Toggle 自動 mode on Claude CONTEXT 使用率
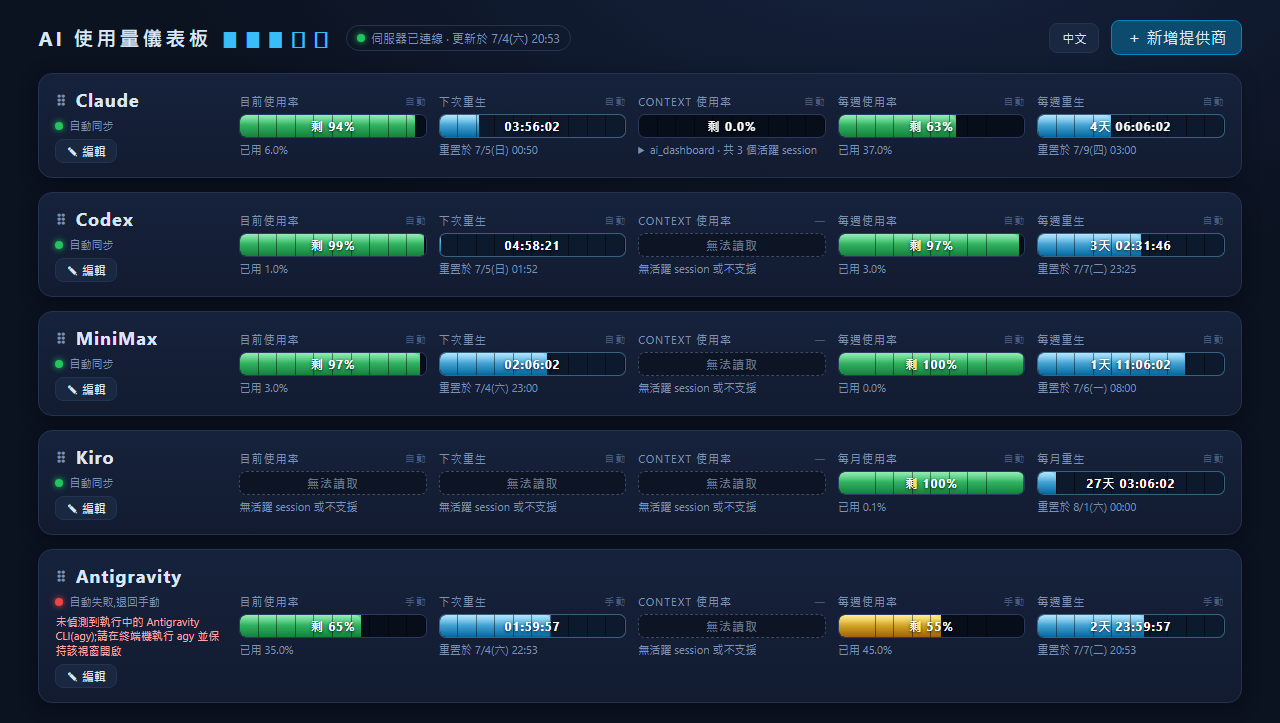Screen dimensions: 1280x723 (815, 102)
